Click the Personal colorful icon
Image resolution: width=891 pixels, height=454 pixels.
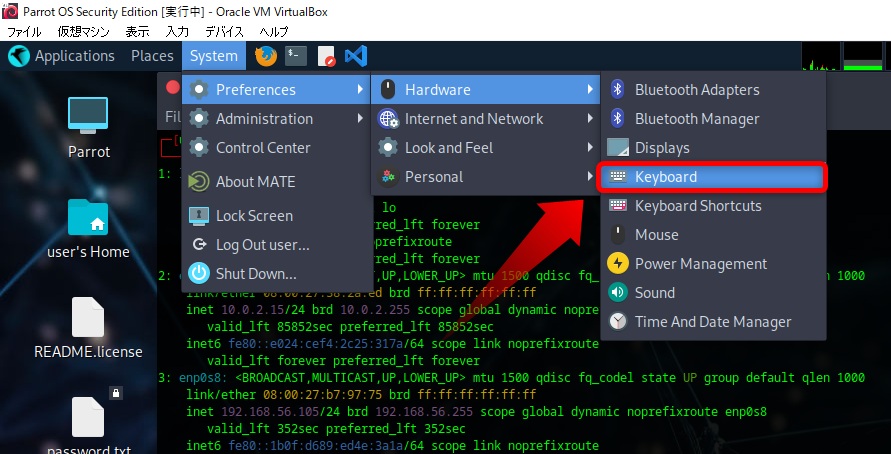pos(388,176)
